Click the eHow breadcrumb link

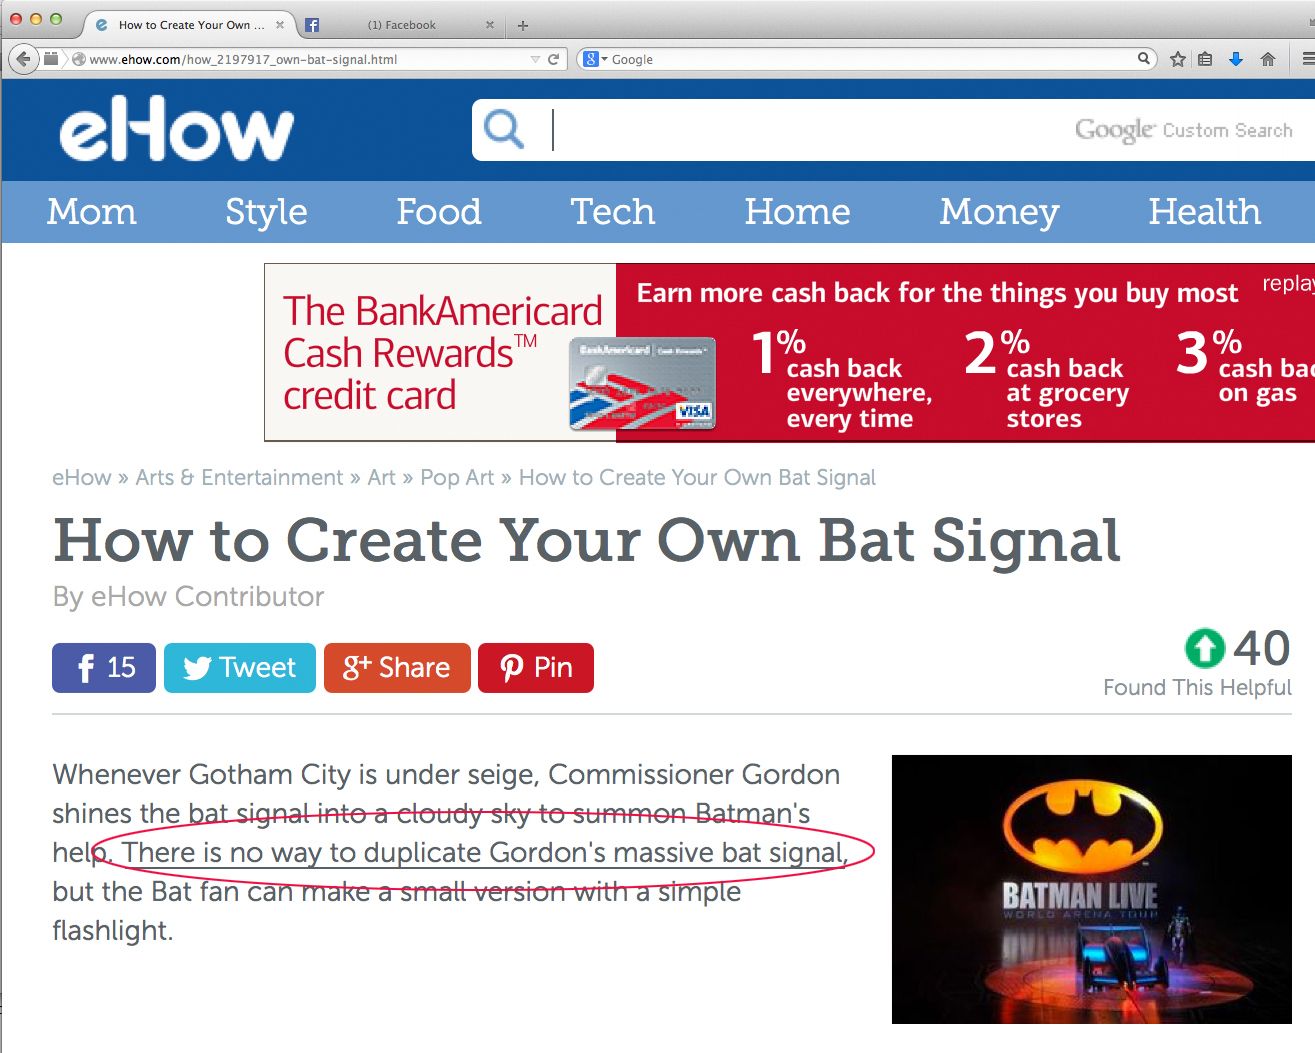coord(82,478)
